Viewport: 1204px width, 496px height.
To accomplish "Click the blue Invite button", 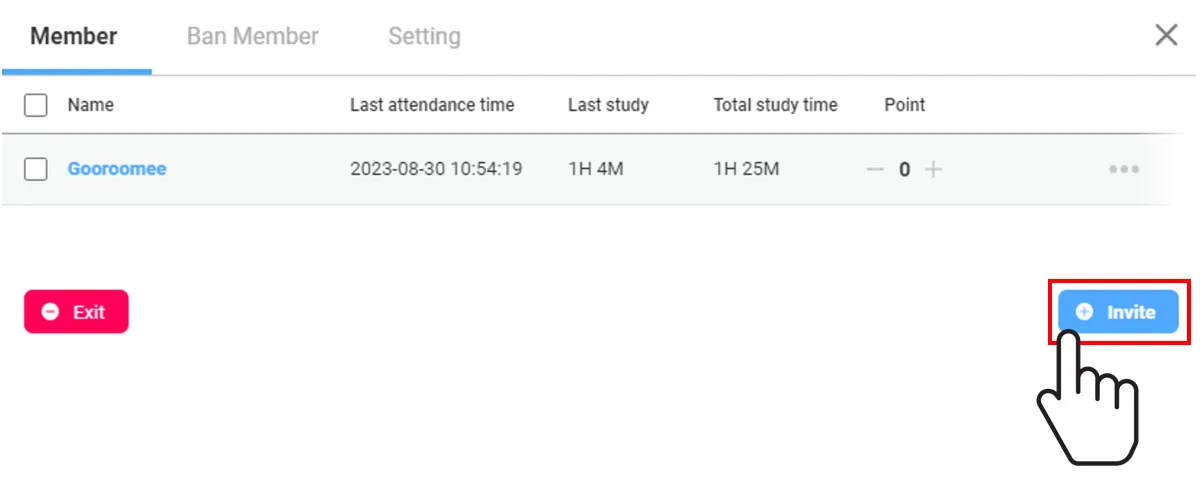I will (x=1118, y=312).
